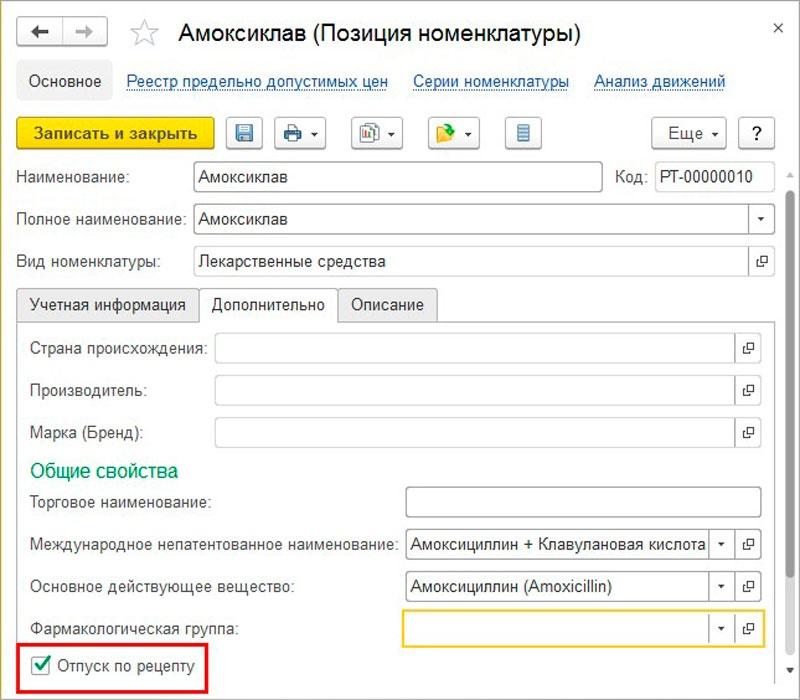Click the Код field
The width and height of the screenshot is (800, 700).
(x=714, y=177)
